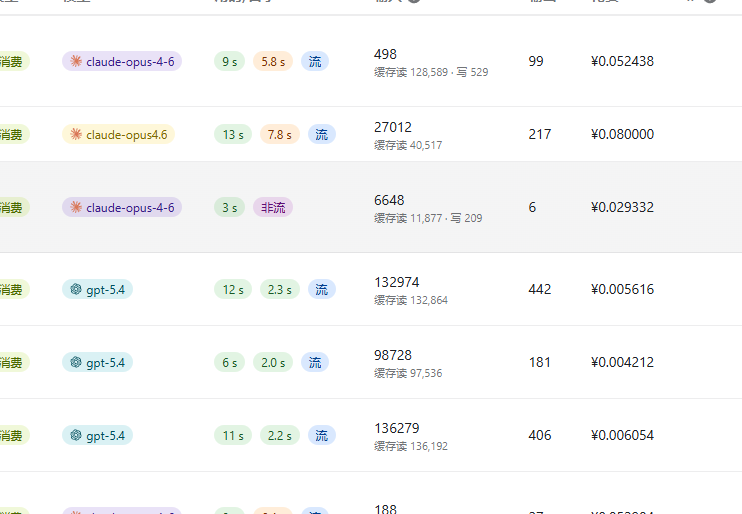Click the 6 s duration badge
This screenshot has height=514, width=742.
tap(230, 363)
